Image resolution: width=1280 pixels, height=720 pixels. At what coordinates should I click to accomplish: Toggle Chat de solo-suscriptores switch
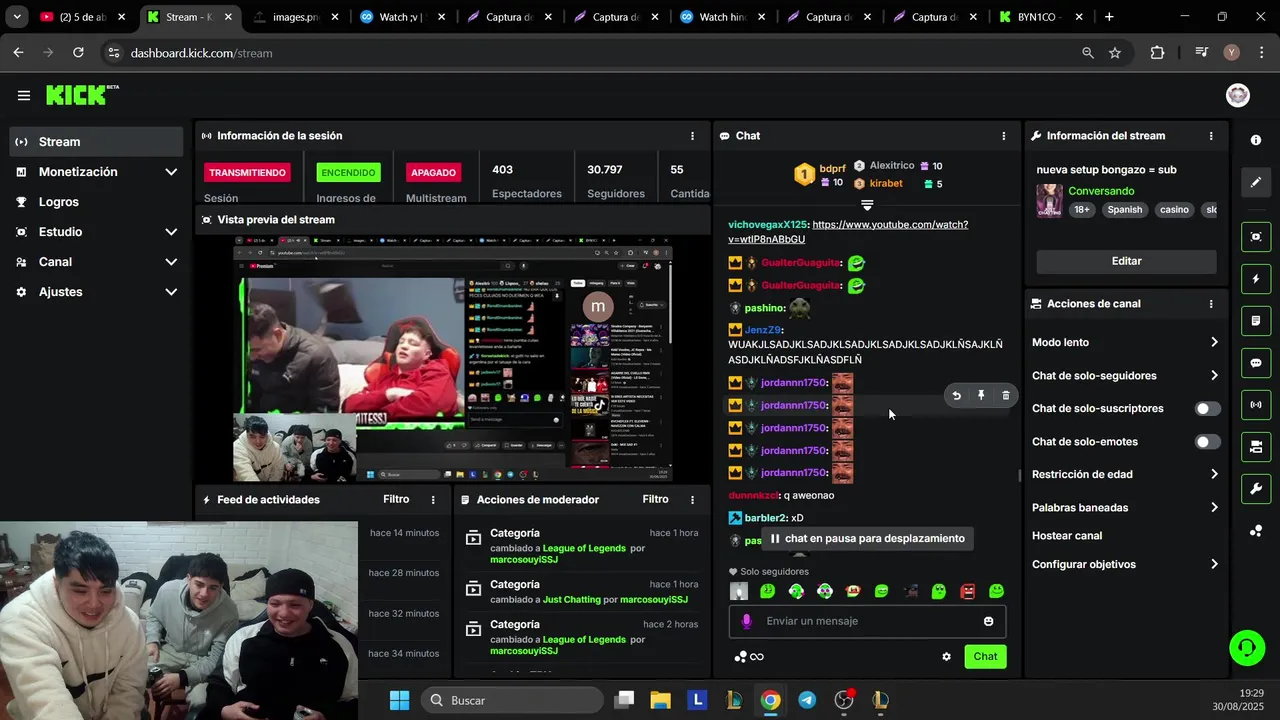[1208, 409]
